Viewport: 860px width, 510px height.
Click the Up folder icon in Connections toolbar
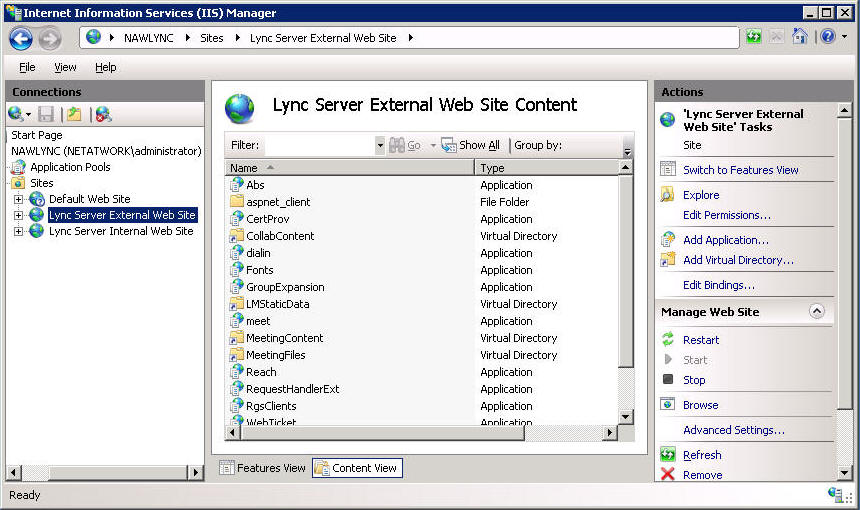point(74,114)
